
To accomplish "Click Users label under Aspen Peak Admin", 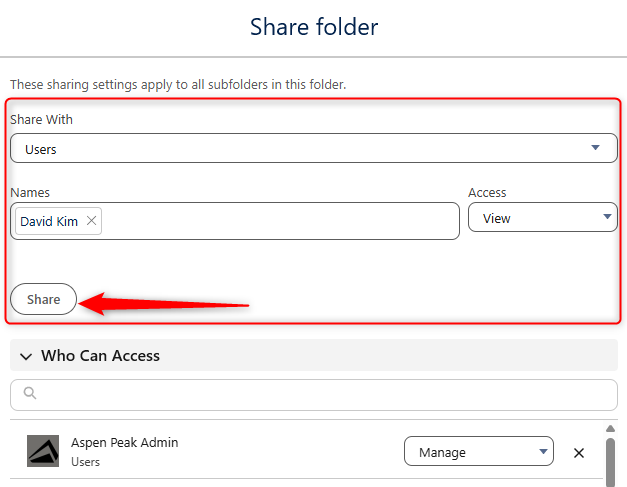I will [x=85, y=462].
